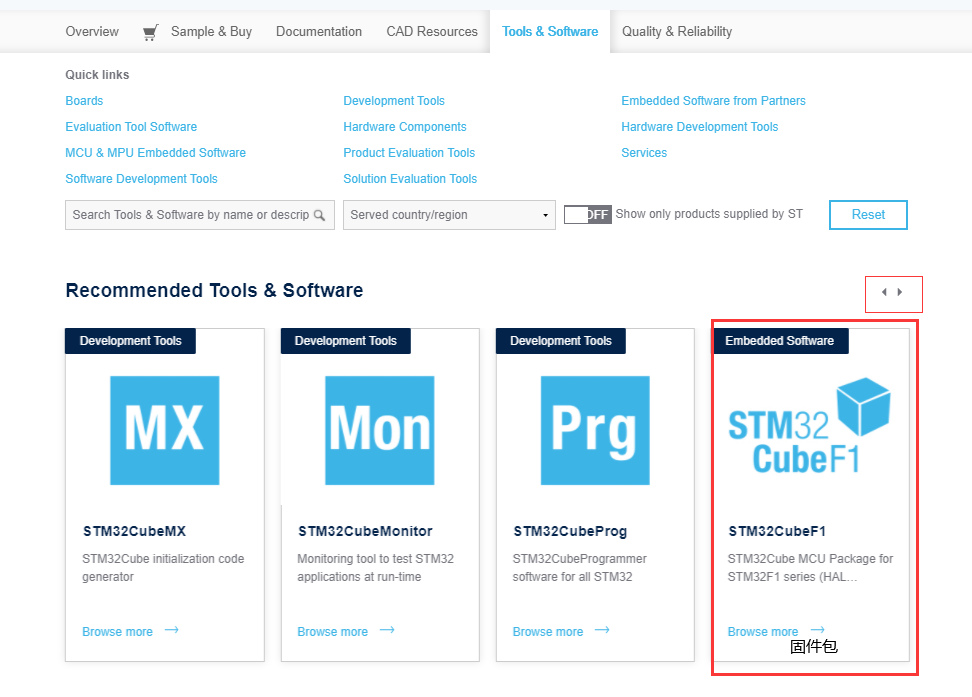Click the search magnifier icon
The image size is (972, 697).
click(x=319, y=215)
